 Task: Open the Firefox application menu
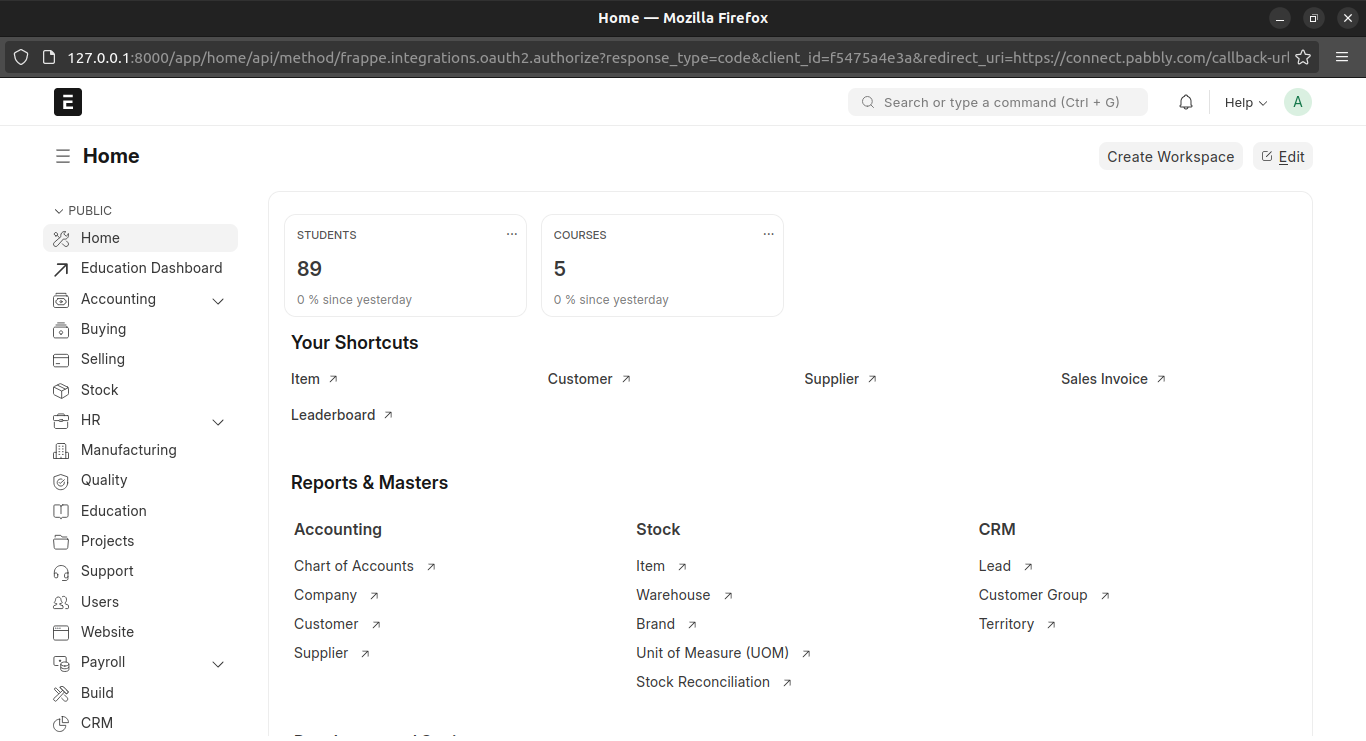coord(1341,57)
